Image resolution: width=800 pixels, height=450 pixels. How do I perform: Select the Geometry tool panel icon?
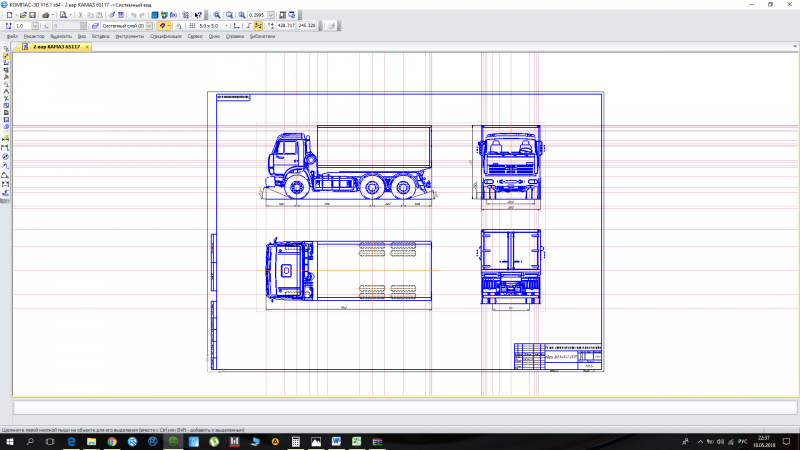[x=6, y=56]
